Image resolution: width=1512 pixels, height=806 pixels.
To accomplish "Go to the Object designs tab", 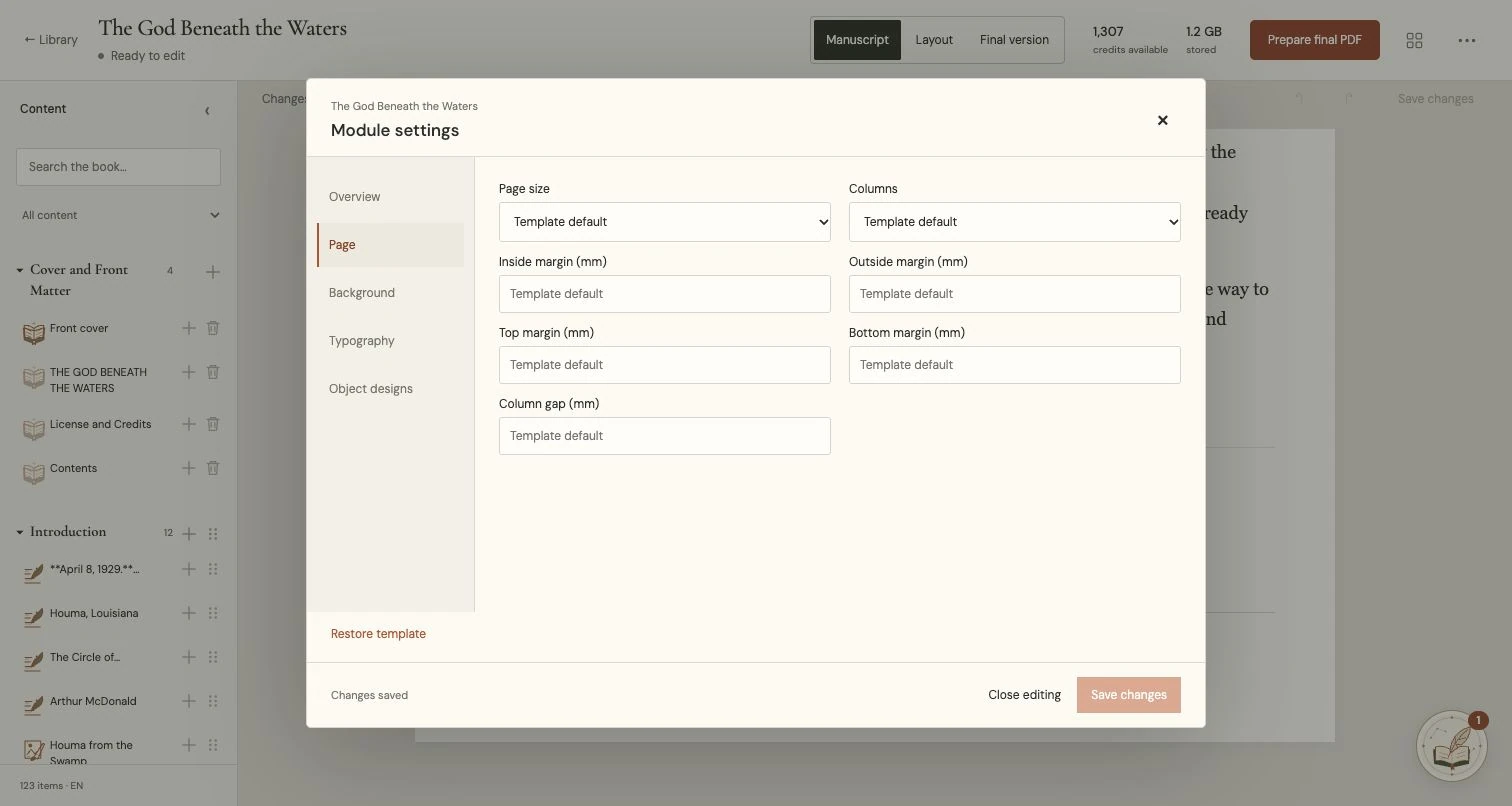I will [390, 389].
